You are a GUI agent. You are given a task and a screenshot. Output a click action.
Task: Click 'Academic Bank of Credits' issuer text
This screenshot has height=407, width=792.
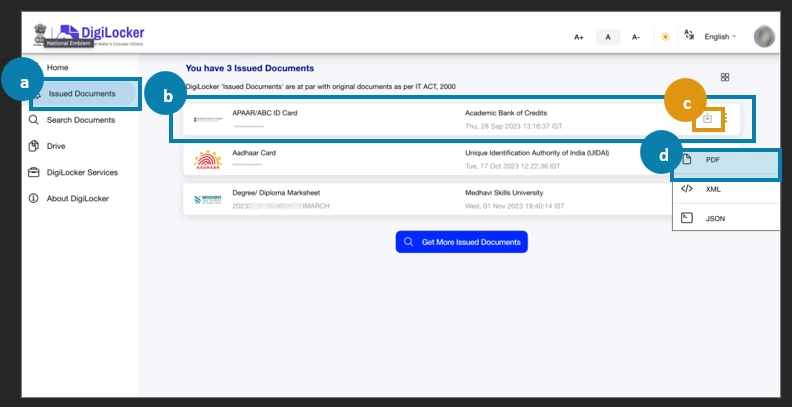[506, 113]
